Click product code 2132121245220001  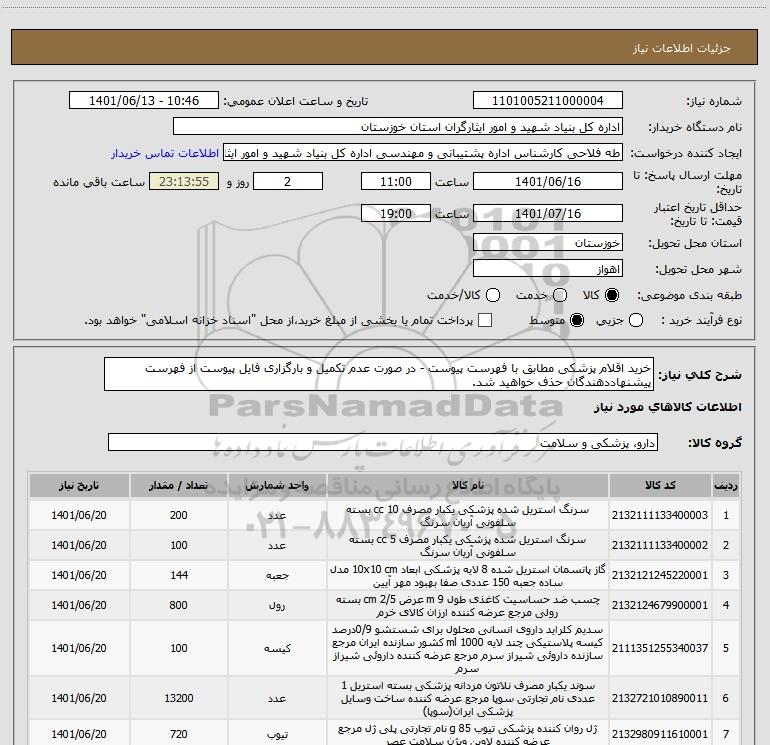click(x=660, y=575)
